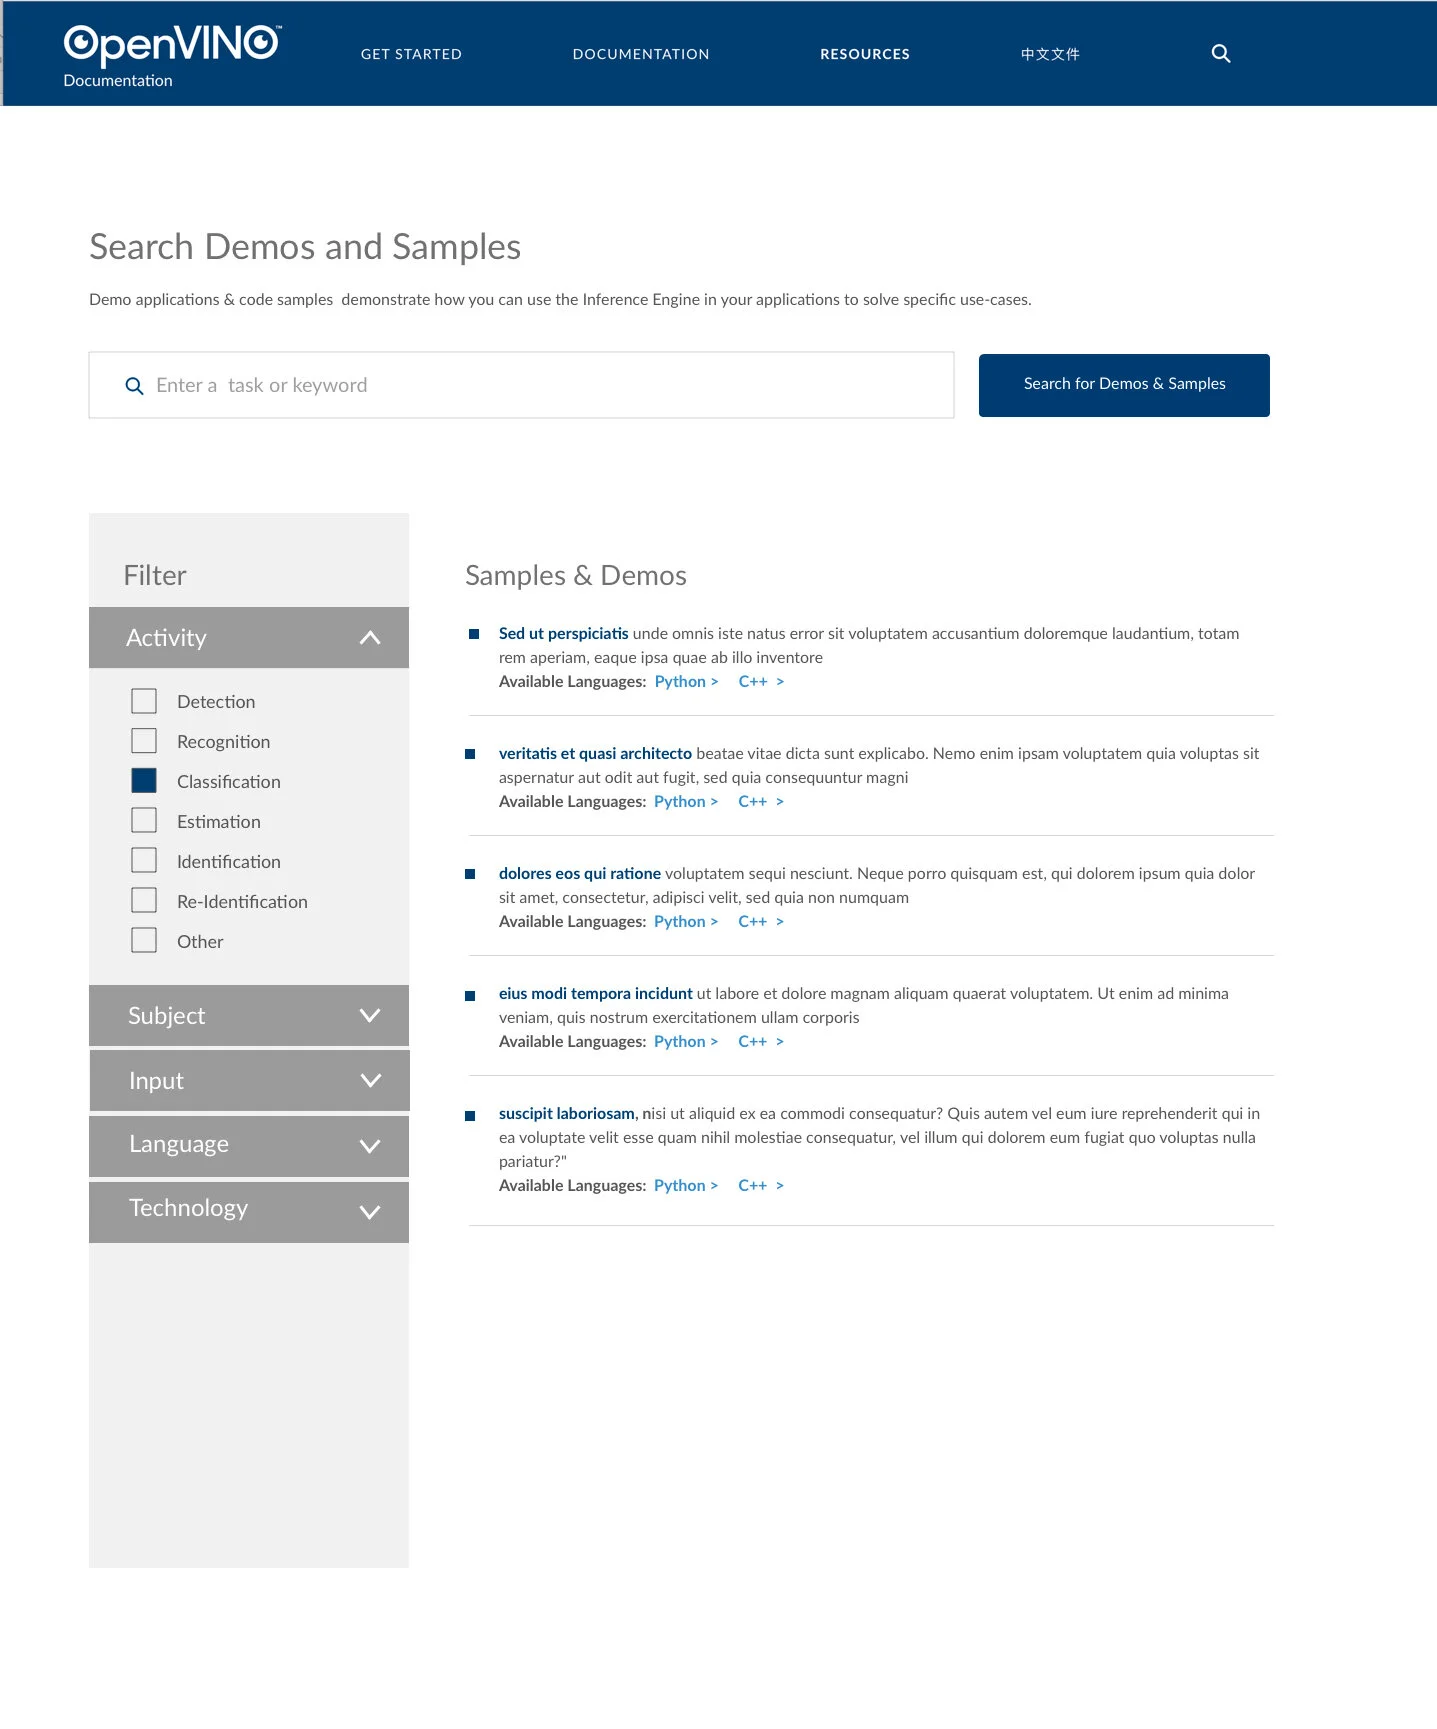Check the Re-Identification checkbox

click(144, 901)
